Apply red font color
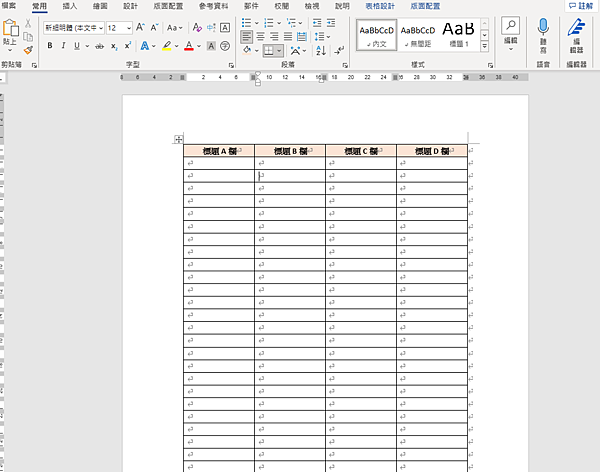This screenshot has height=472, width=600. click(x=189, y=46)
